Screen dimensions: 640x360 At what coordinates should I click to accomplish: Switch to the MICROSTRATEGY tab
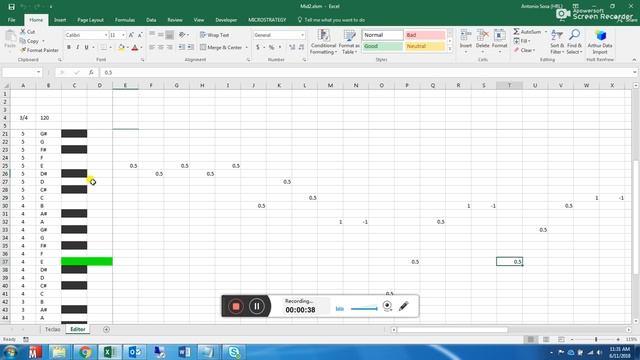[x=267, y=20]
